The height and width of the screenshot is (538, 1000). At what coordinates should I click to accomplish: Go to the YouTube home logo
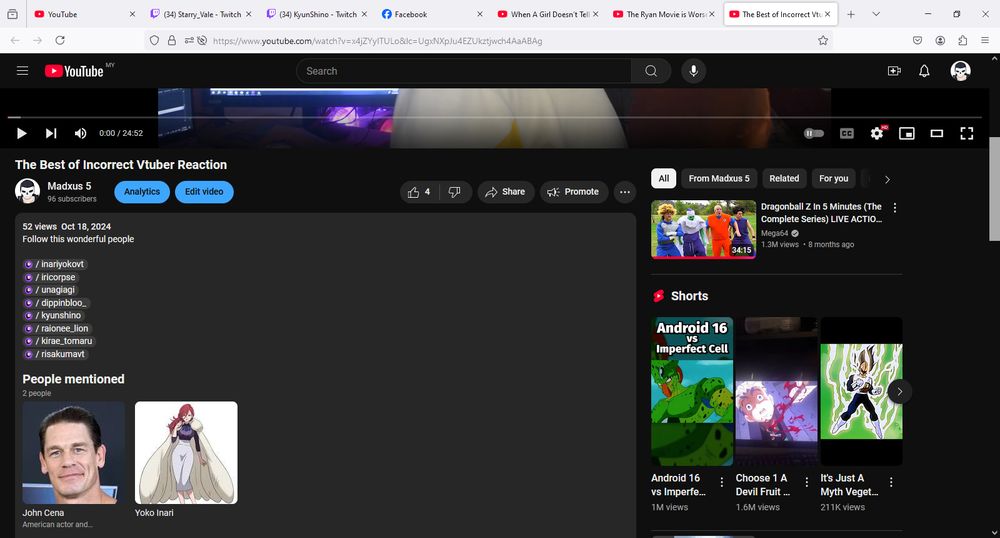[x=73, y=71]
